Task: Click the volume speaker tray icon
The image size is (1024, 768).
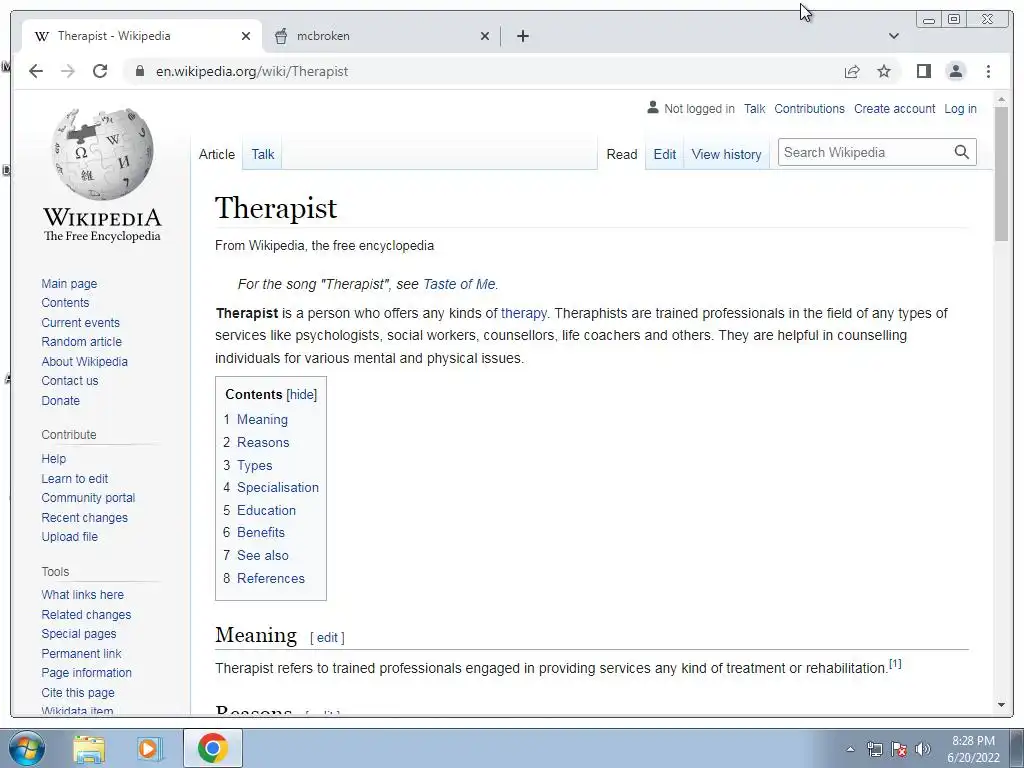Action: (x=923, y=749)
